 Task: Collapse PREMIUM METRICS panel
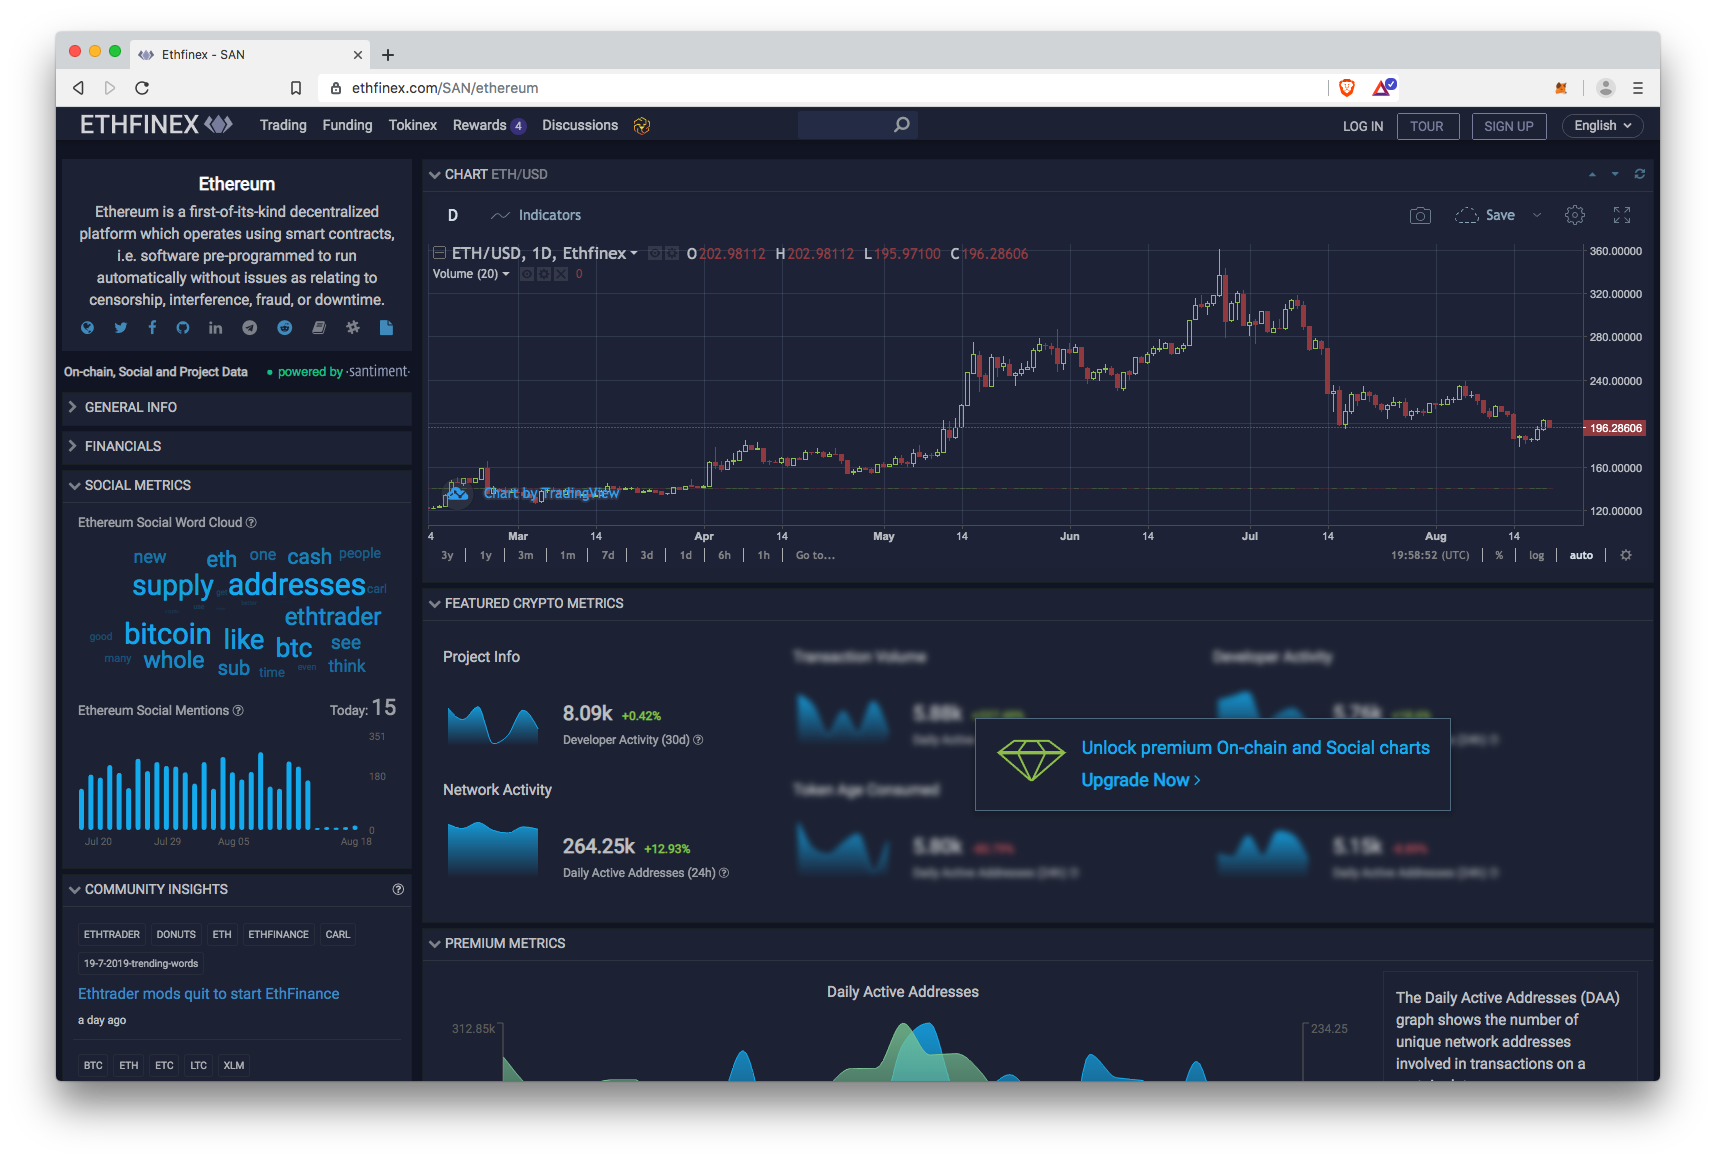point(435,943)
